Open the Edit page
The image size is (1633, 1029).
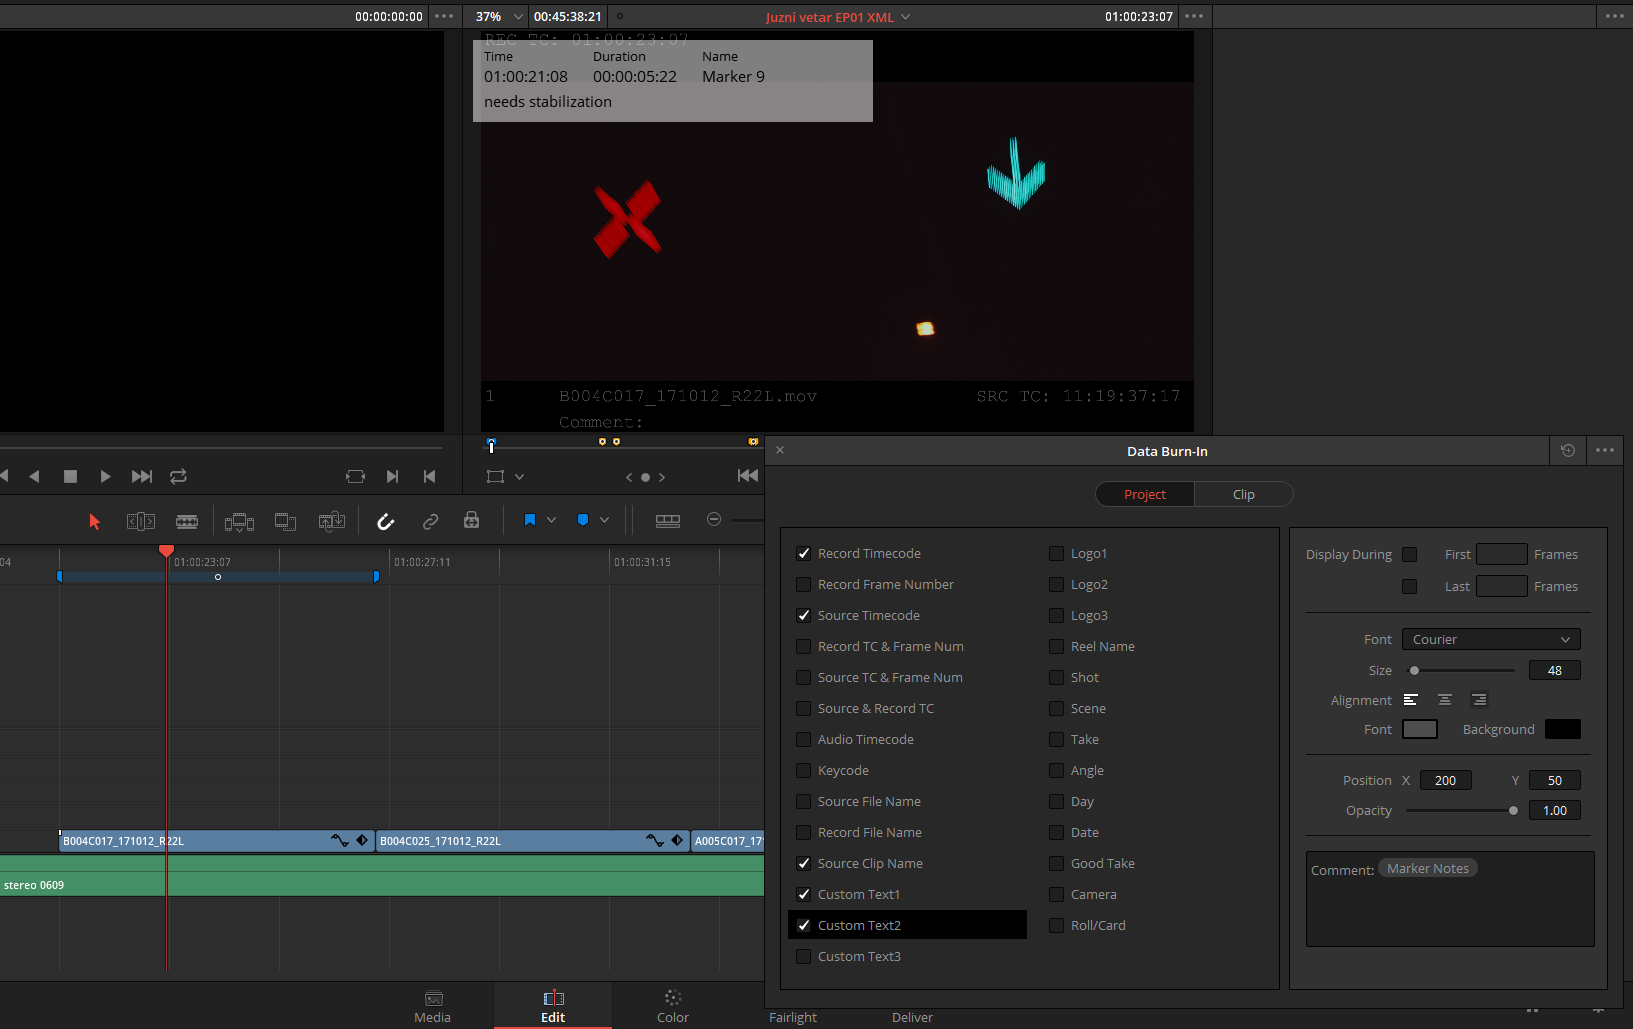pyautogui.click(x=553, y=1007)
